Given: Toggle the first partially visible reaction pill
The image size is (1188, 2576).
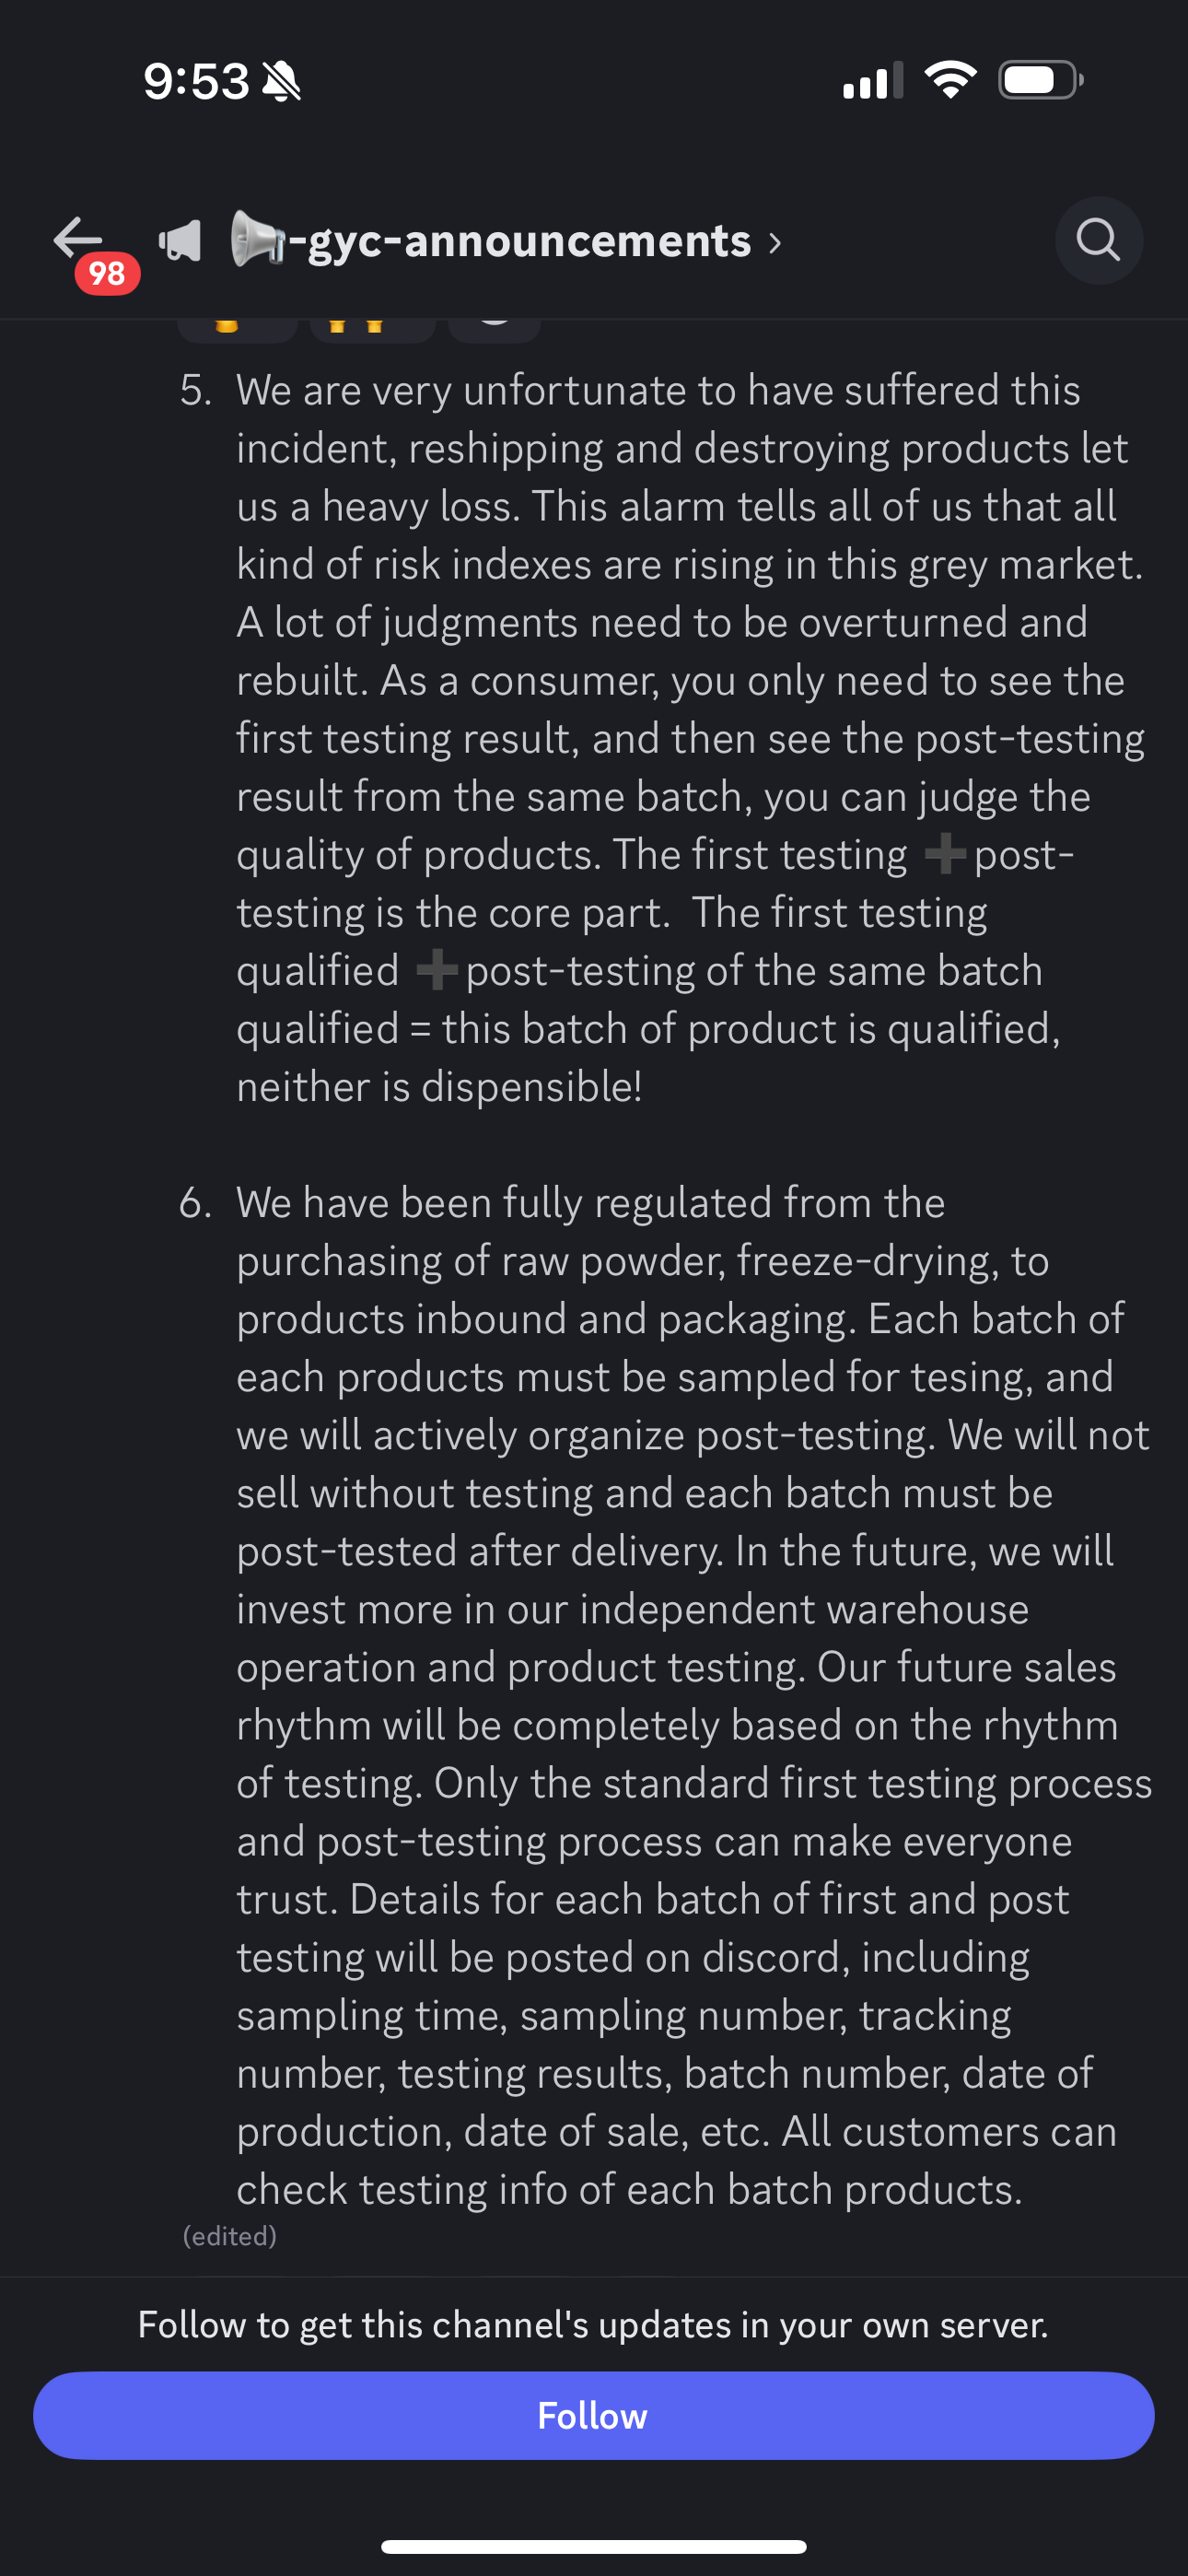Looking at the screenshot, I should coord(237,330).
